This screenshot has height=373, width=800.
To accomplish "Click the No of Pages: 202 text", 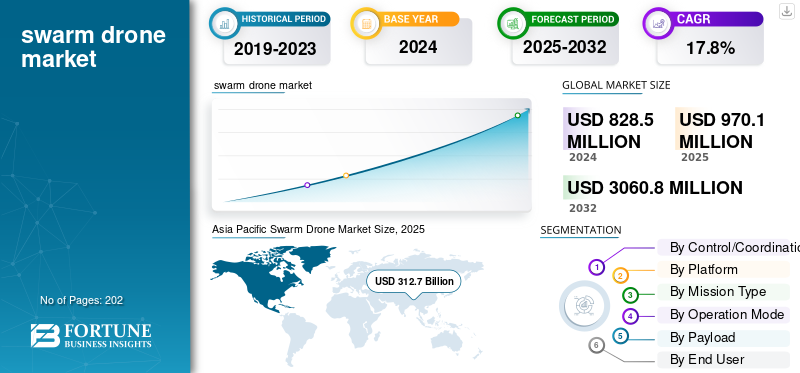I will [x=82, y=301].
